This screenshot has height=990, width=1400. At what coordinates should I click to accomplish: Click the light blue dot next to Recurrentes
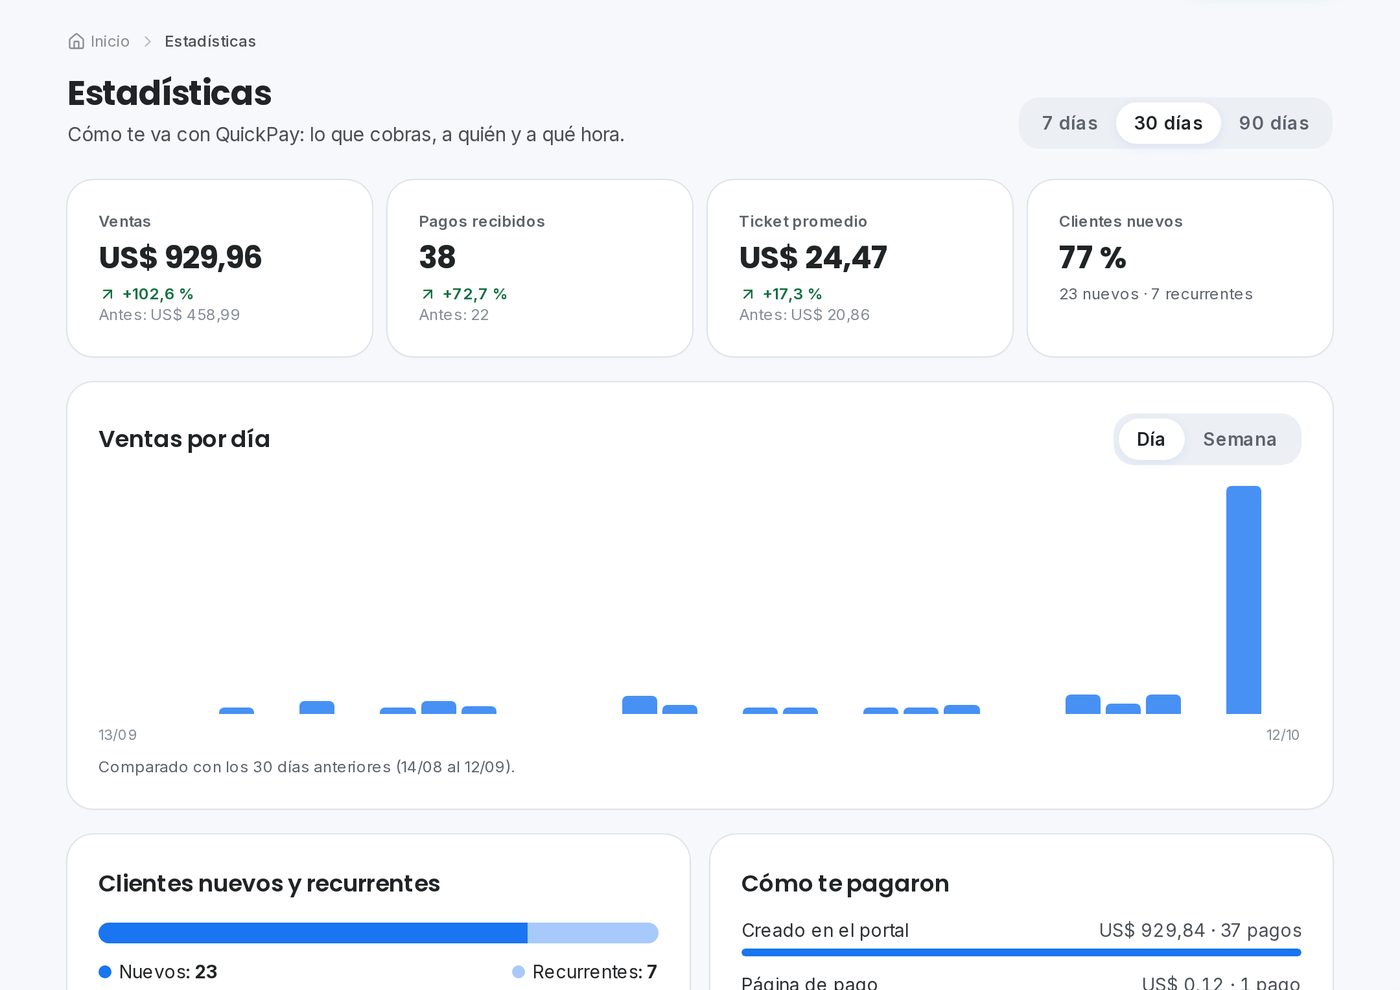(518, 972)
